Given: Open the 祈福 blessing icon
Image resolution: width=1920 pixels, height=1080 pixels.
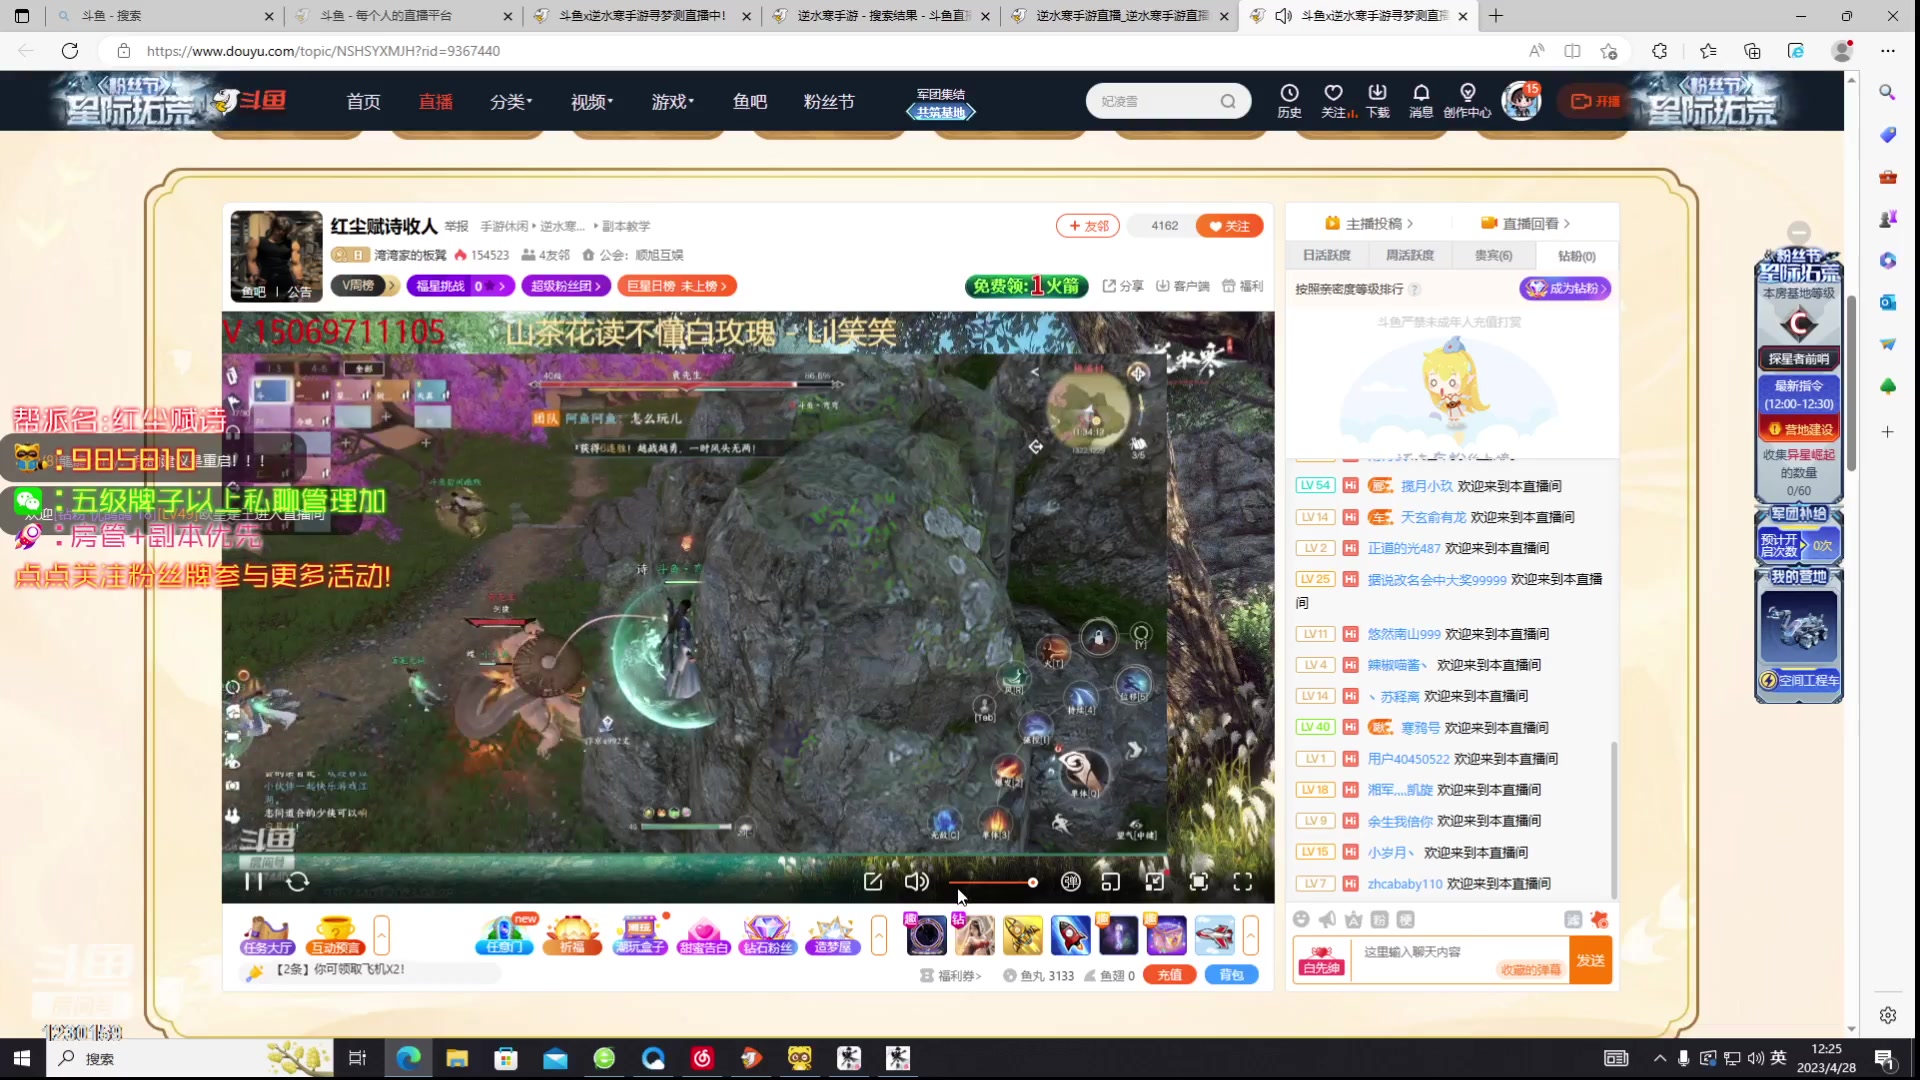Looking at the screenshot, I should tap(572, 936).
